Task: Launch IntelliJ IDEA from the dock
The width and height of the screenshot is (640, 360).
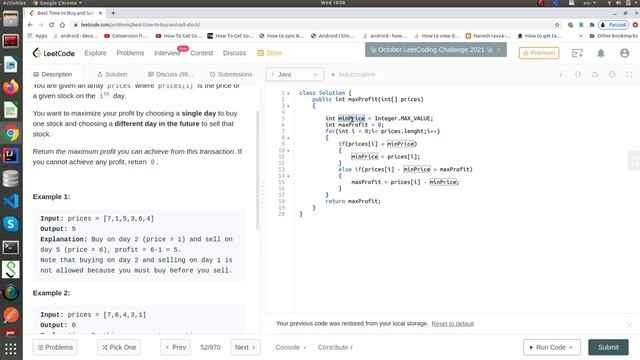Action: (x=11, y=156)
